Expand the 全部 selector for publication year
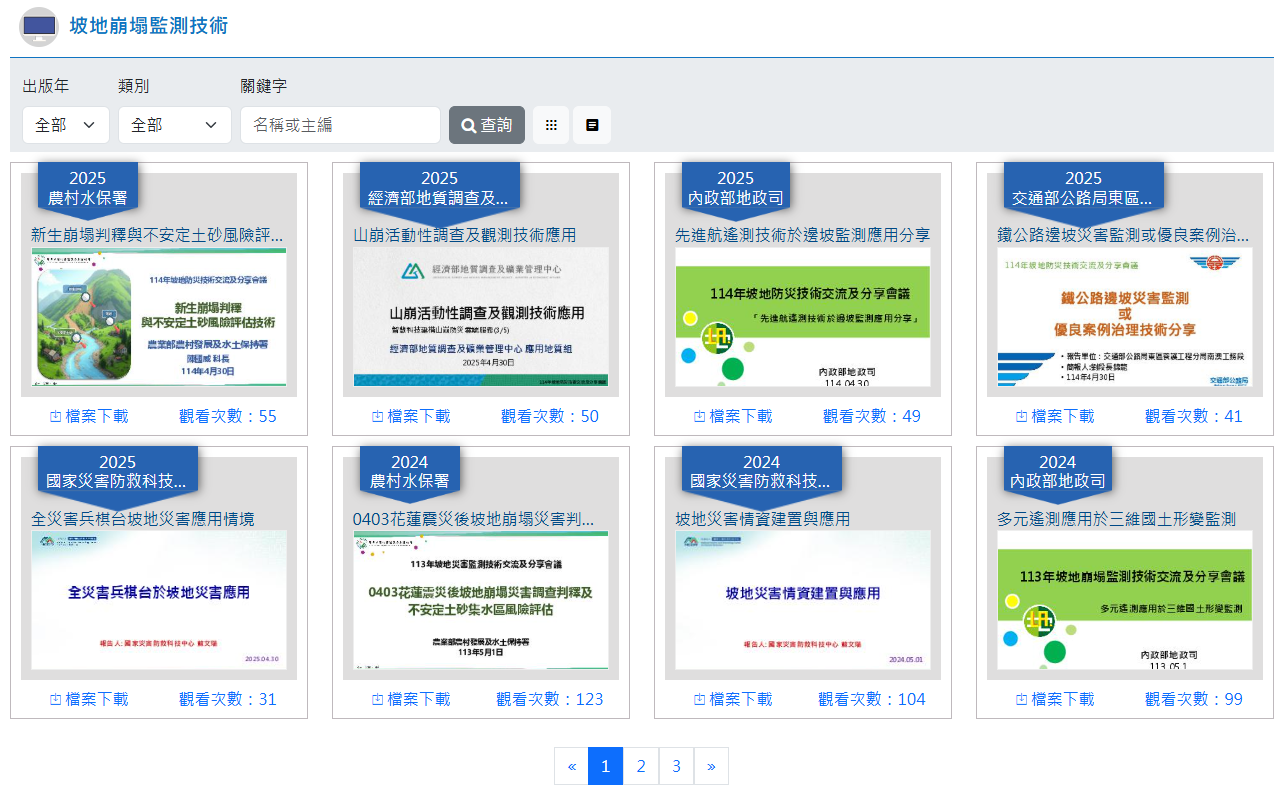 click(65, 125)
